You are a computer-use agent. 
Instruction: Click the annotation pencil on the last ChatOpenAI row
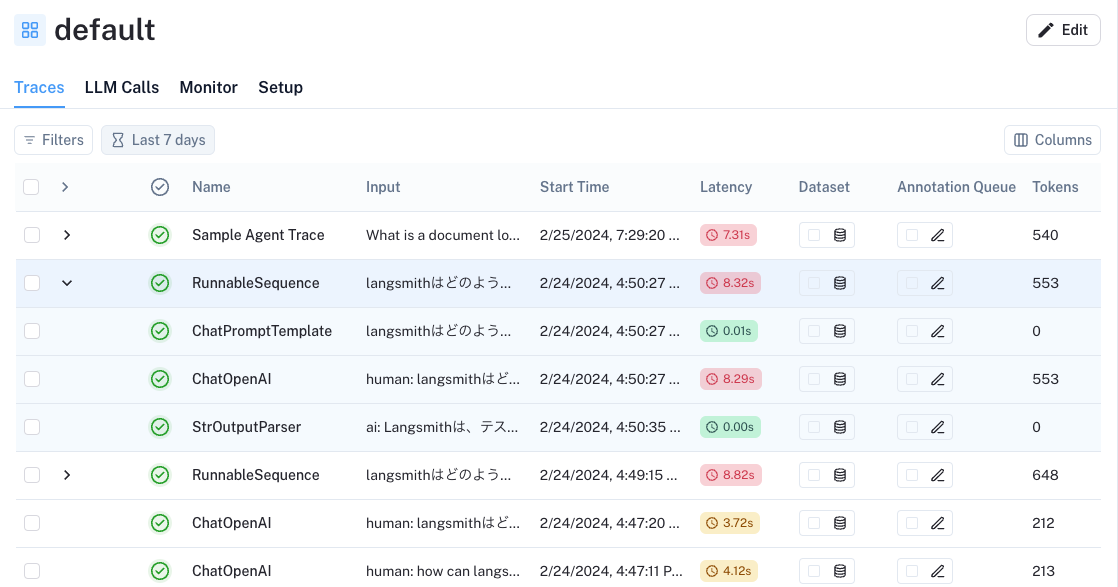(x=937, y=571)
